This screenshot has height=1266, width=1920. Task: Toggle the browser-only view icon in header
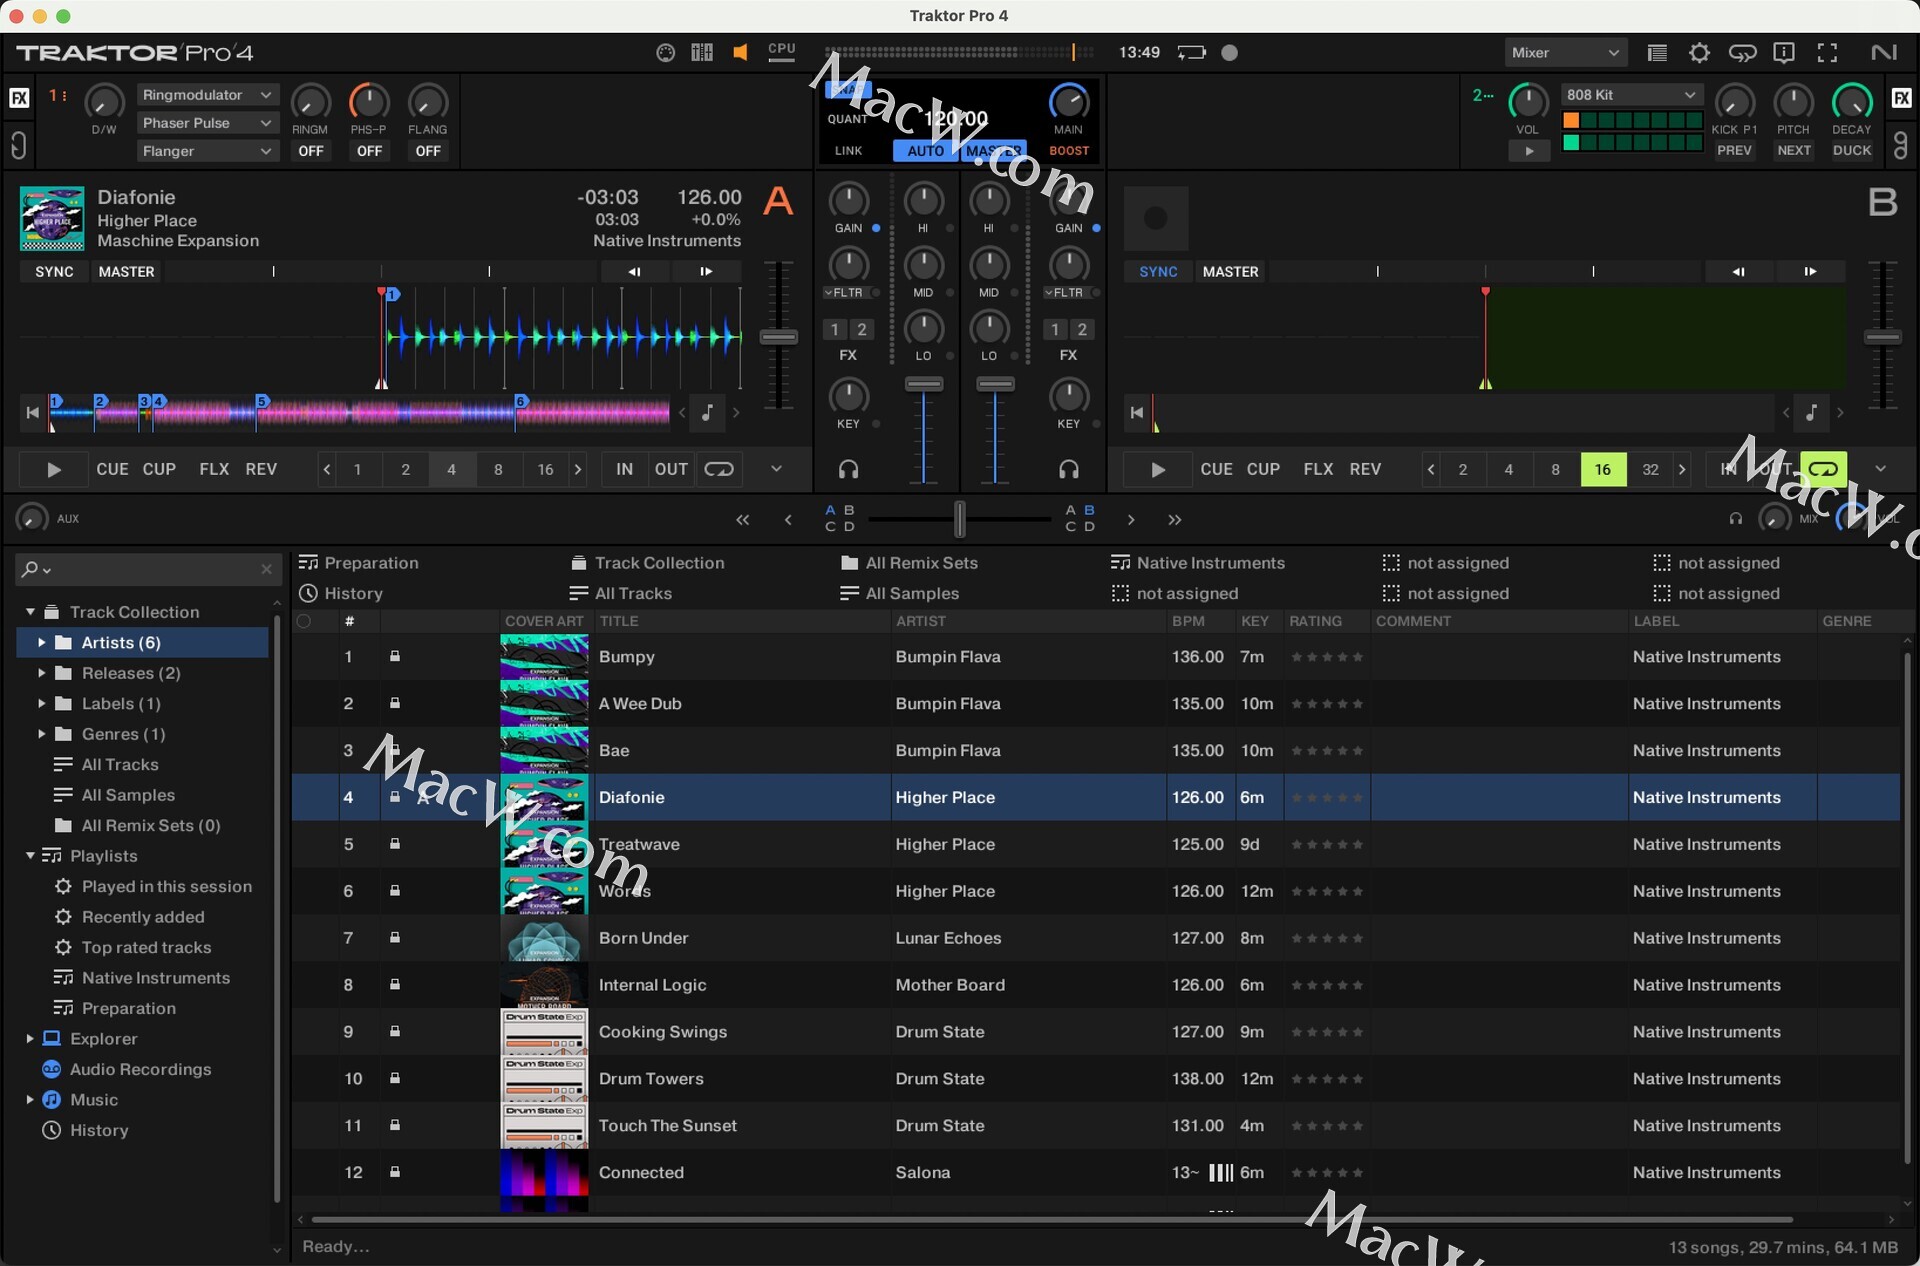[1657, 53]
